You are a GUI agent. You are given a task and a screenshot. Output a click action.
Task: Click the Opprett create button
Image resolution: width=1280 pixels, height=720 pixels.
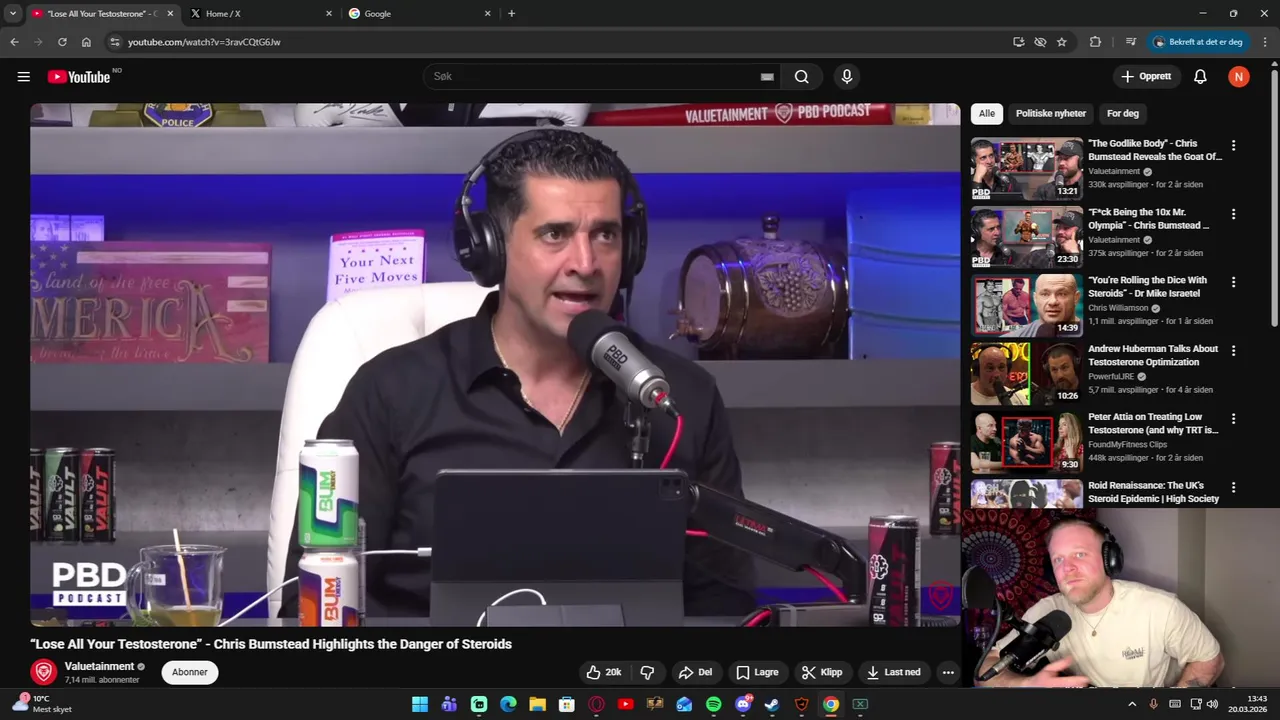[x=1146, y=77]
